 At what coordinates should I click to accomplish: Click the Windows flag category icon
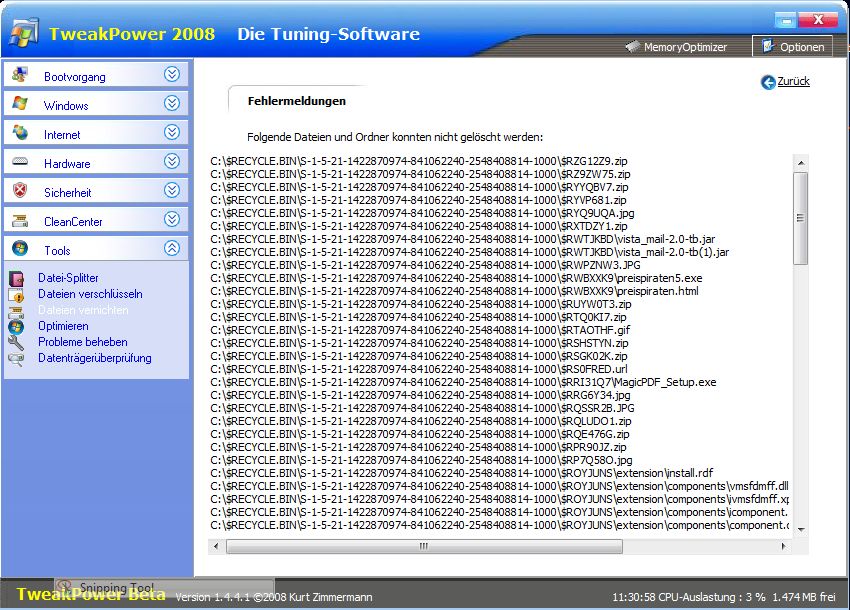[x=20, y=104]
